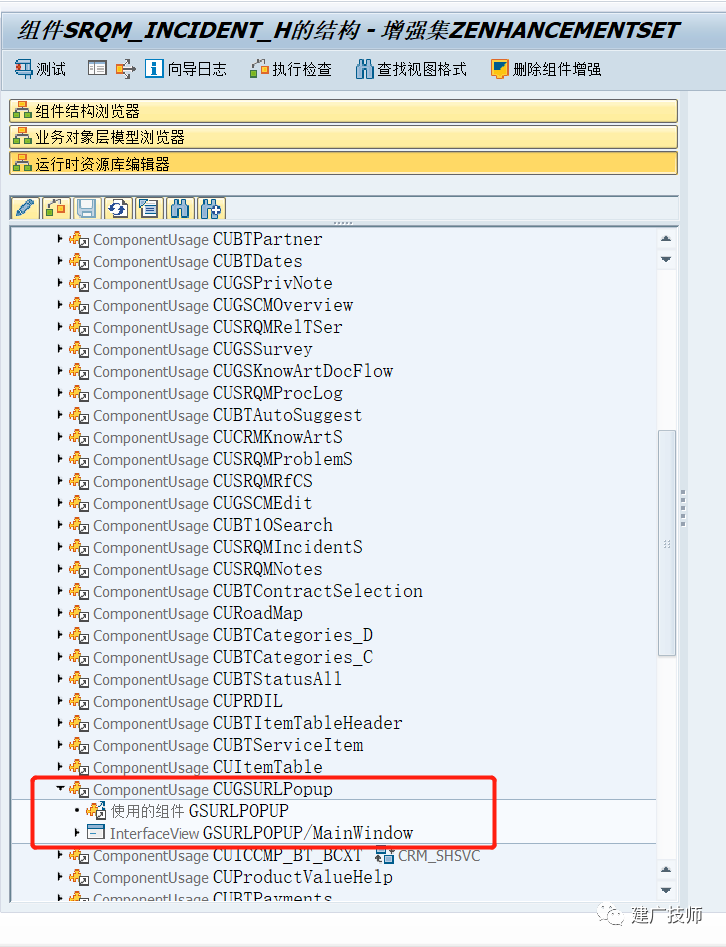Click bottom scrollbar down arrow
726x947 pixels.
(x=666, y=890)
